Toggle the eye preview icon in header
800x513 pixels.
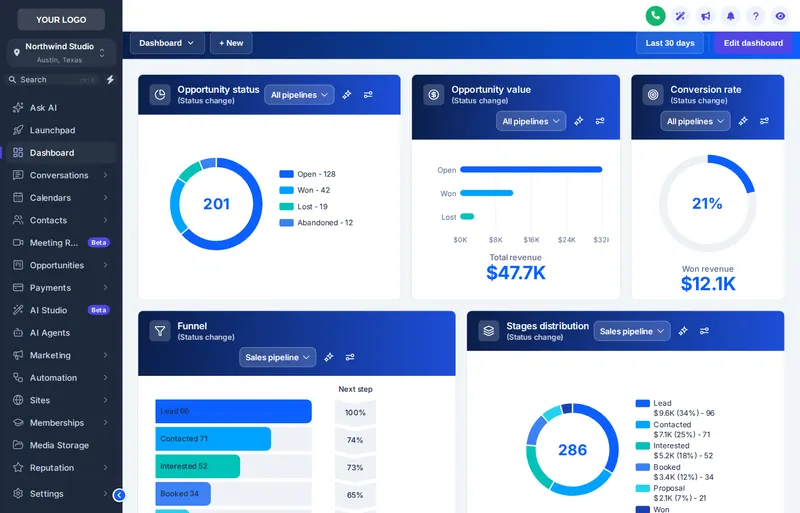(780, 16)
